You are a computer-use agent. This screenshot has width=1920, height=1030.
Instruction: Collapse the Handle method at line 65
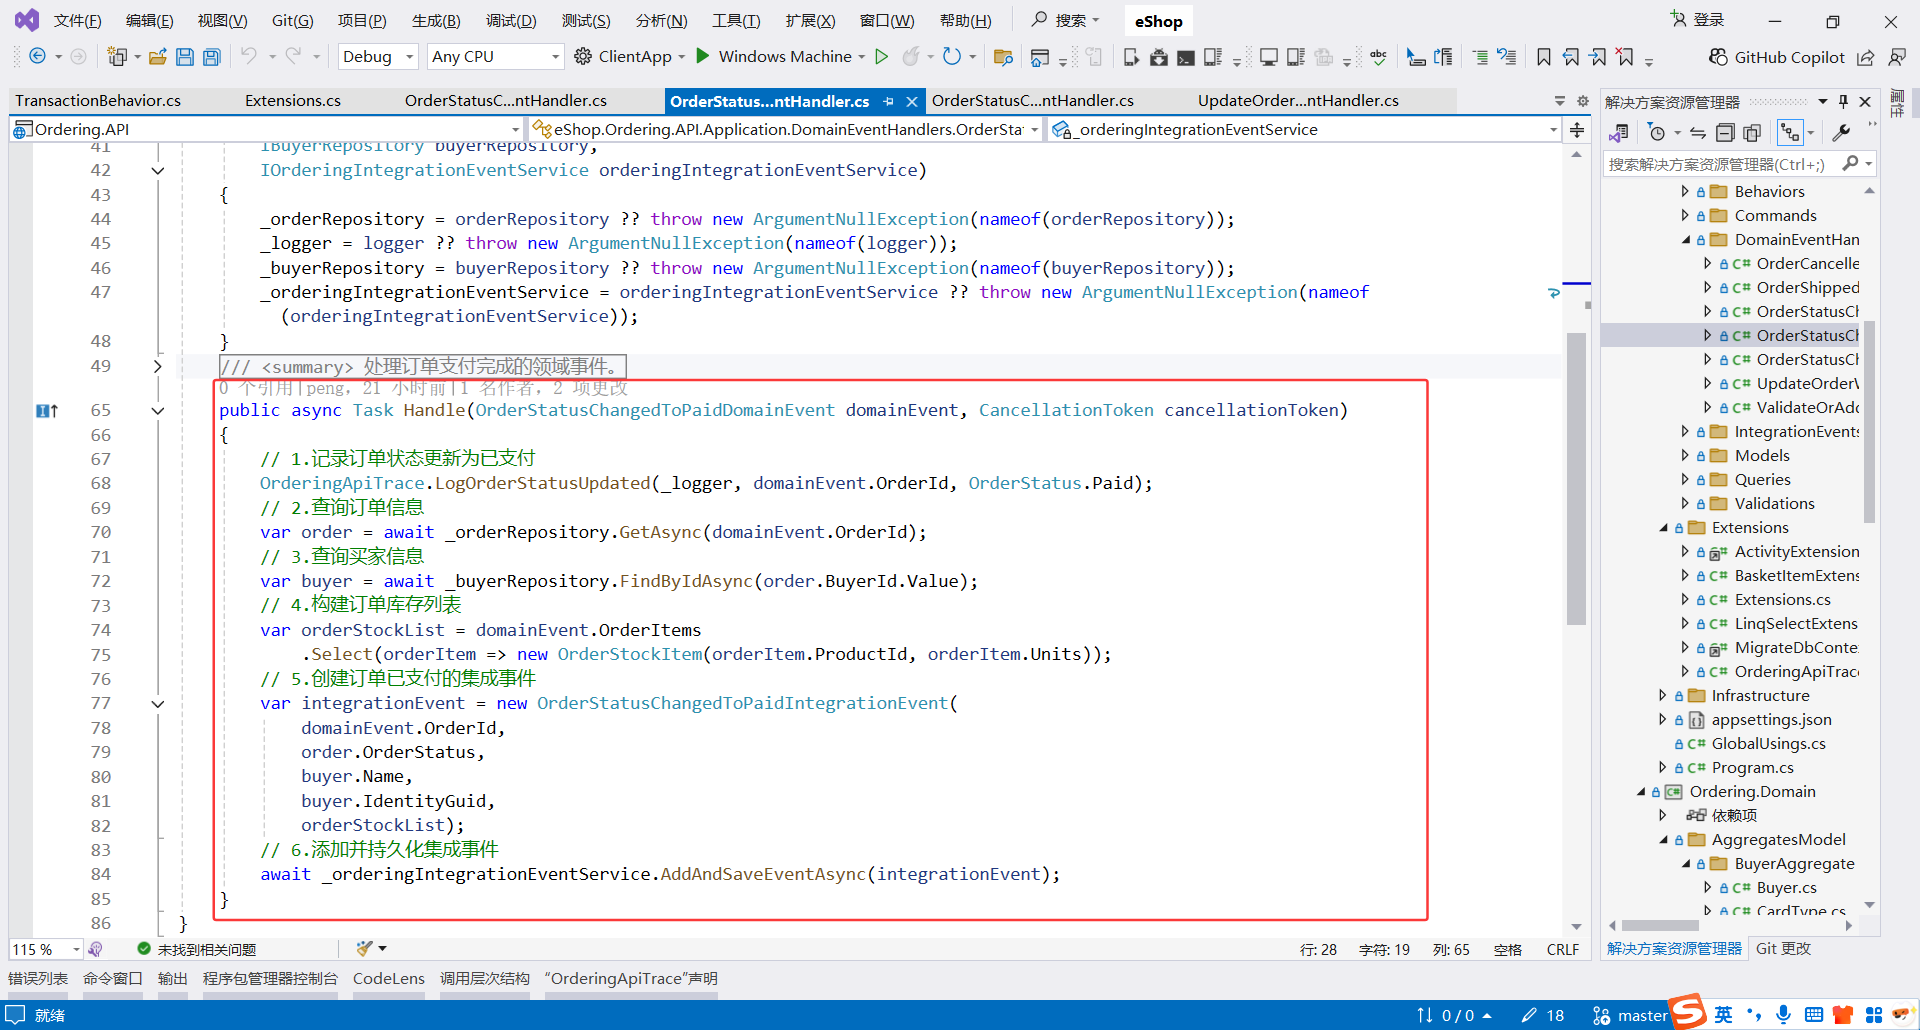point(158,410)
